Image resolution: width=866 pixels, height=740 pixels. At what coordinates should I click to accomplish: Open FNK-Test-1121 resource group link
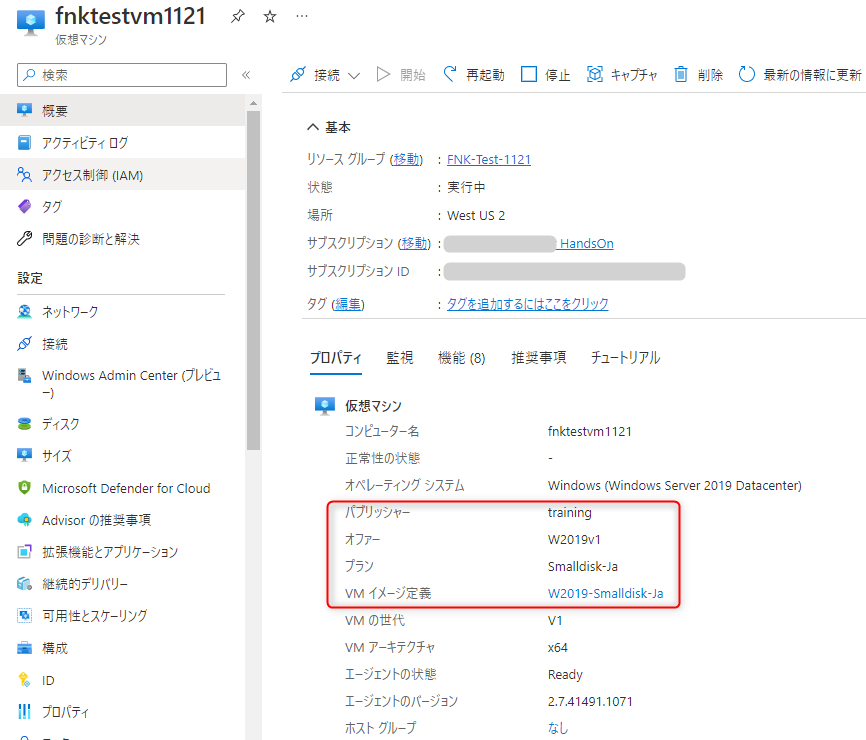click(489, 160)
